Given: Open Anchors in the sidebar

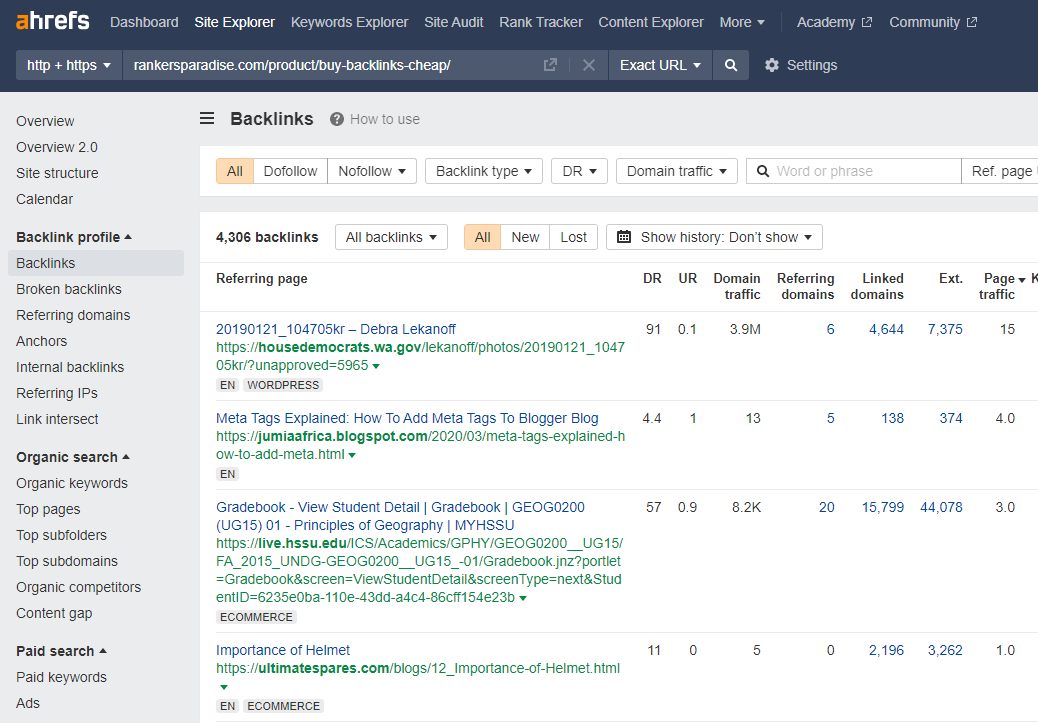Looking at the screenshot, I should click(42, 341).
